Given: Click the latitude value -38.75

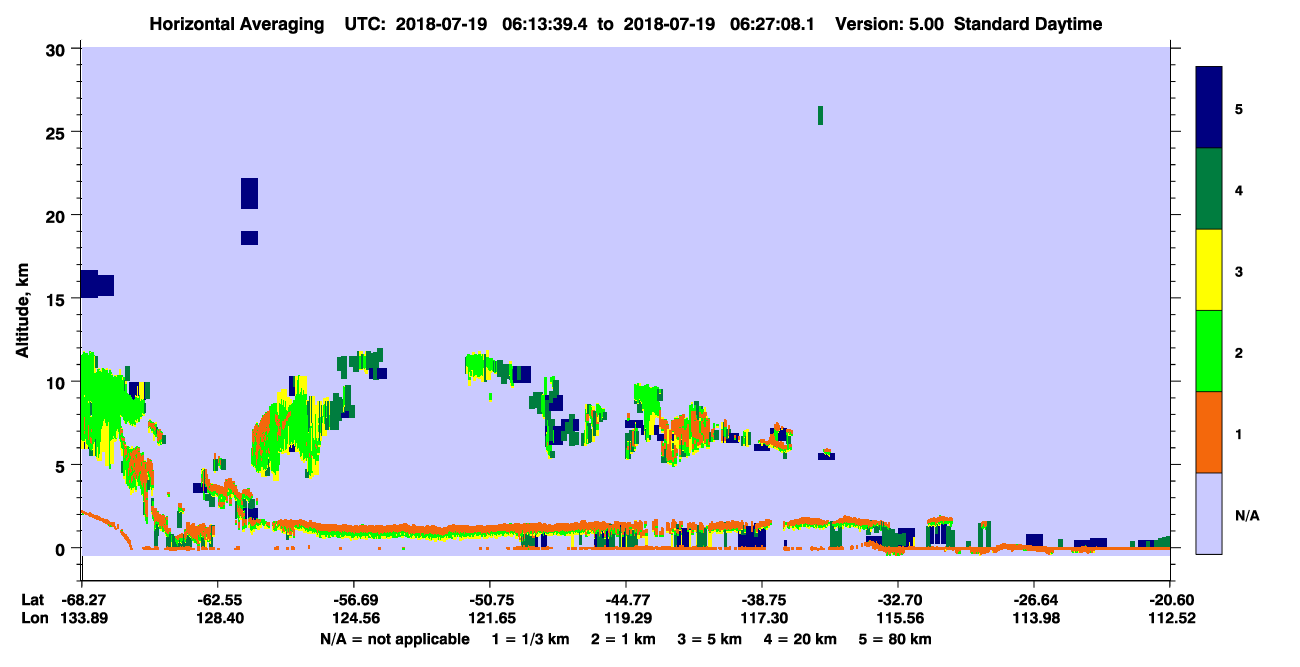Looking at the screenshot, I should [x=762, y=600].
